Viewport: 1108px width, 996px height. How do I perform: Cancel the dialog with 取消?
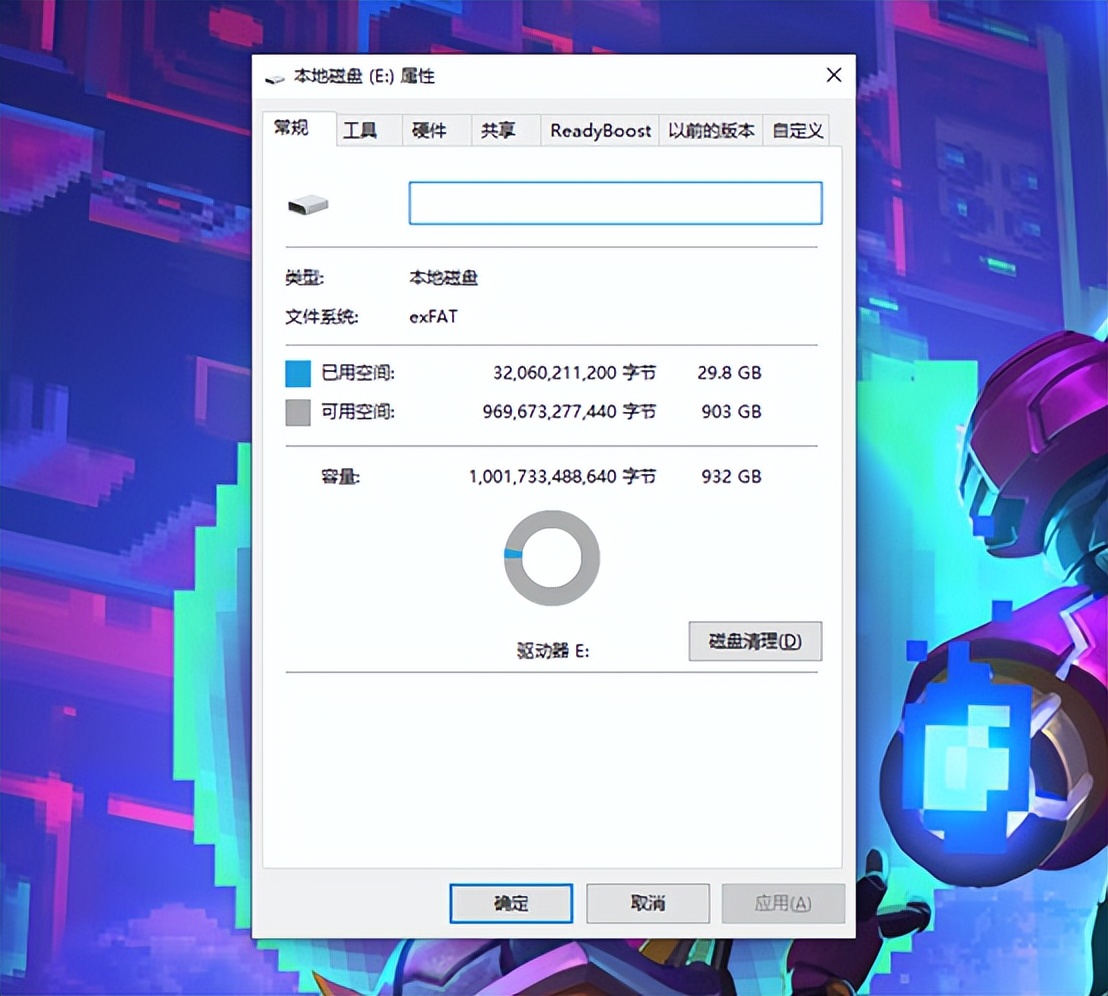pyautogui.click(x=648, y=903)
